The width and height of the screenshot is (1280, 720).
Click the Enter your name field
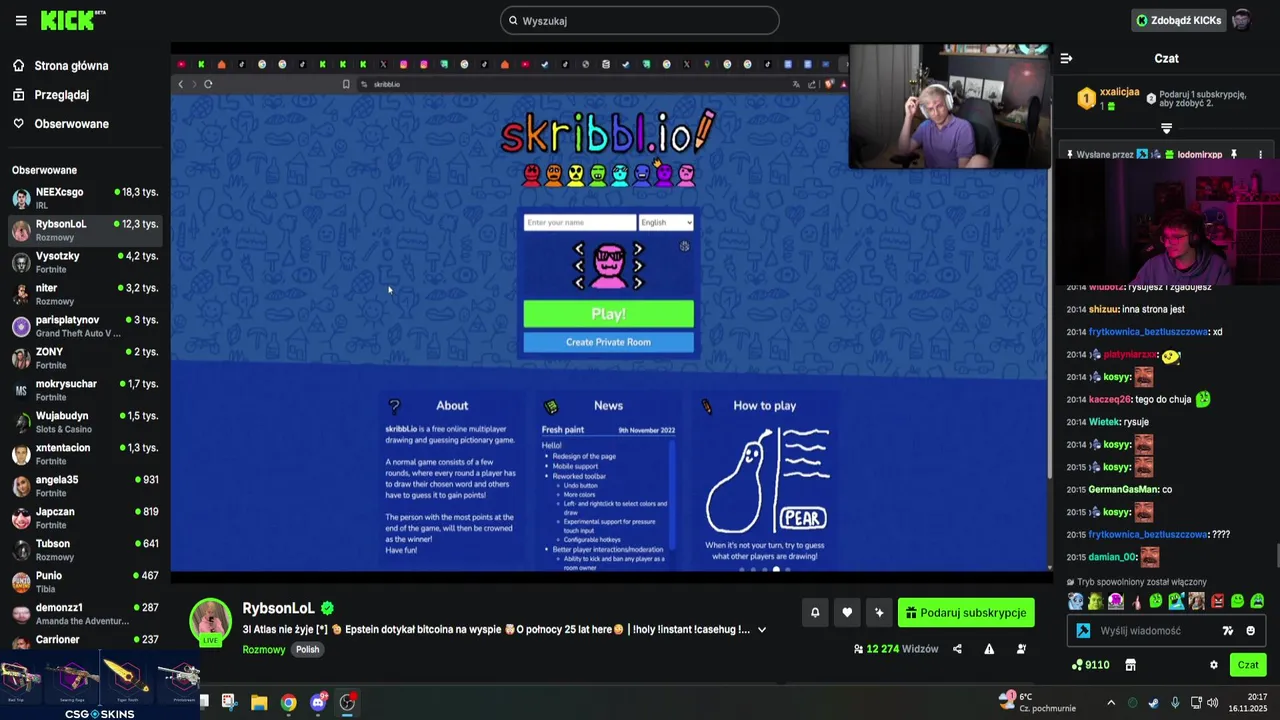[580, 222]
